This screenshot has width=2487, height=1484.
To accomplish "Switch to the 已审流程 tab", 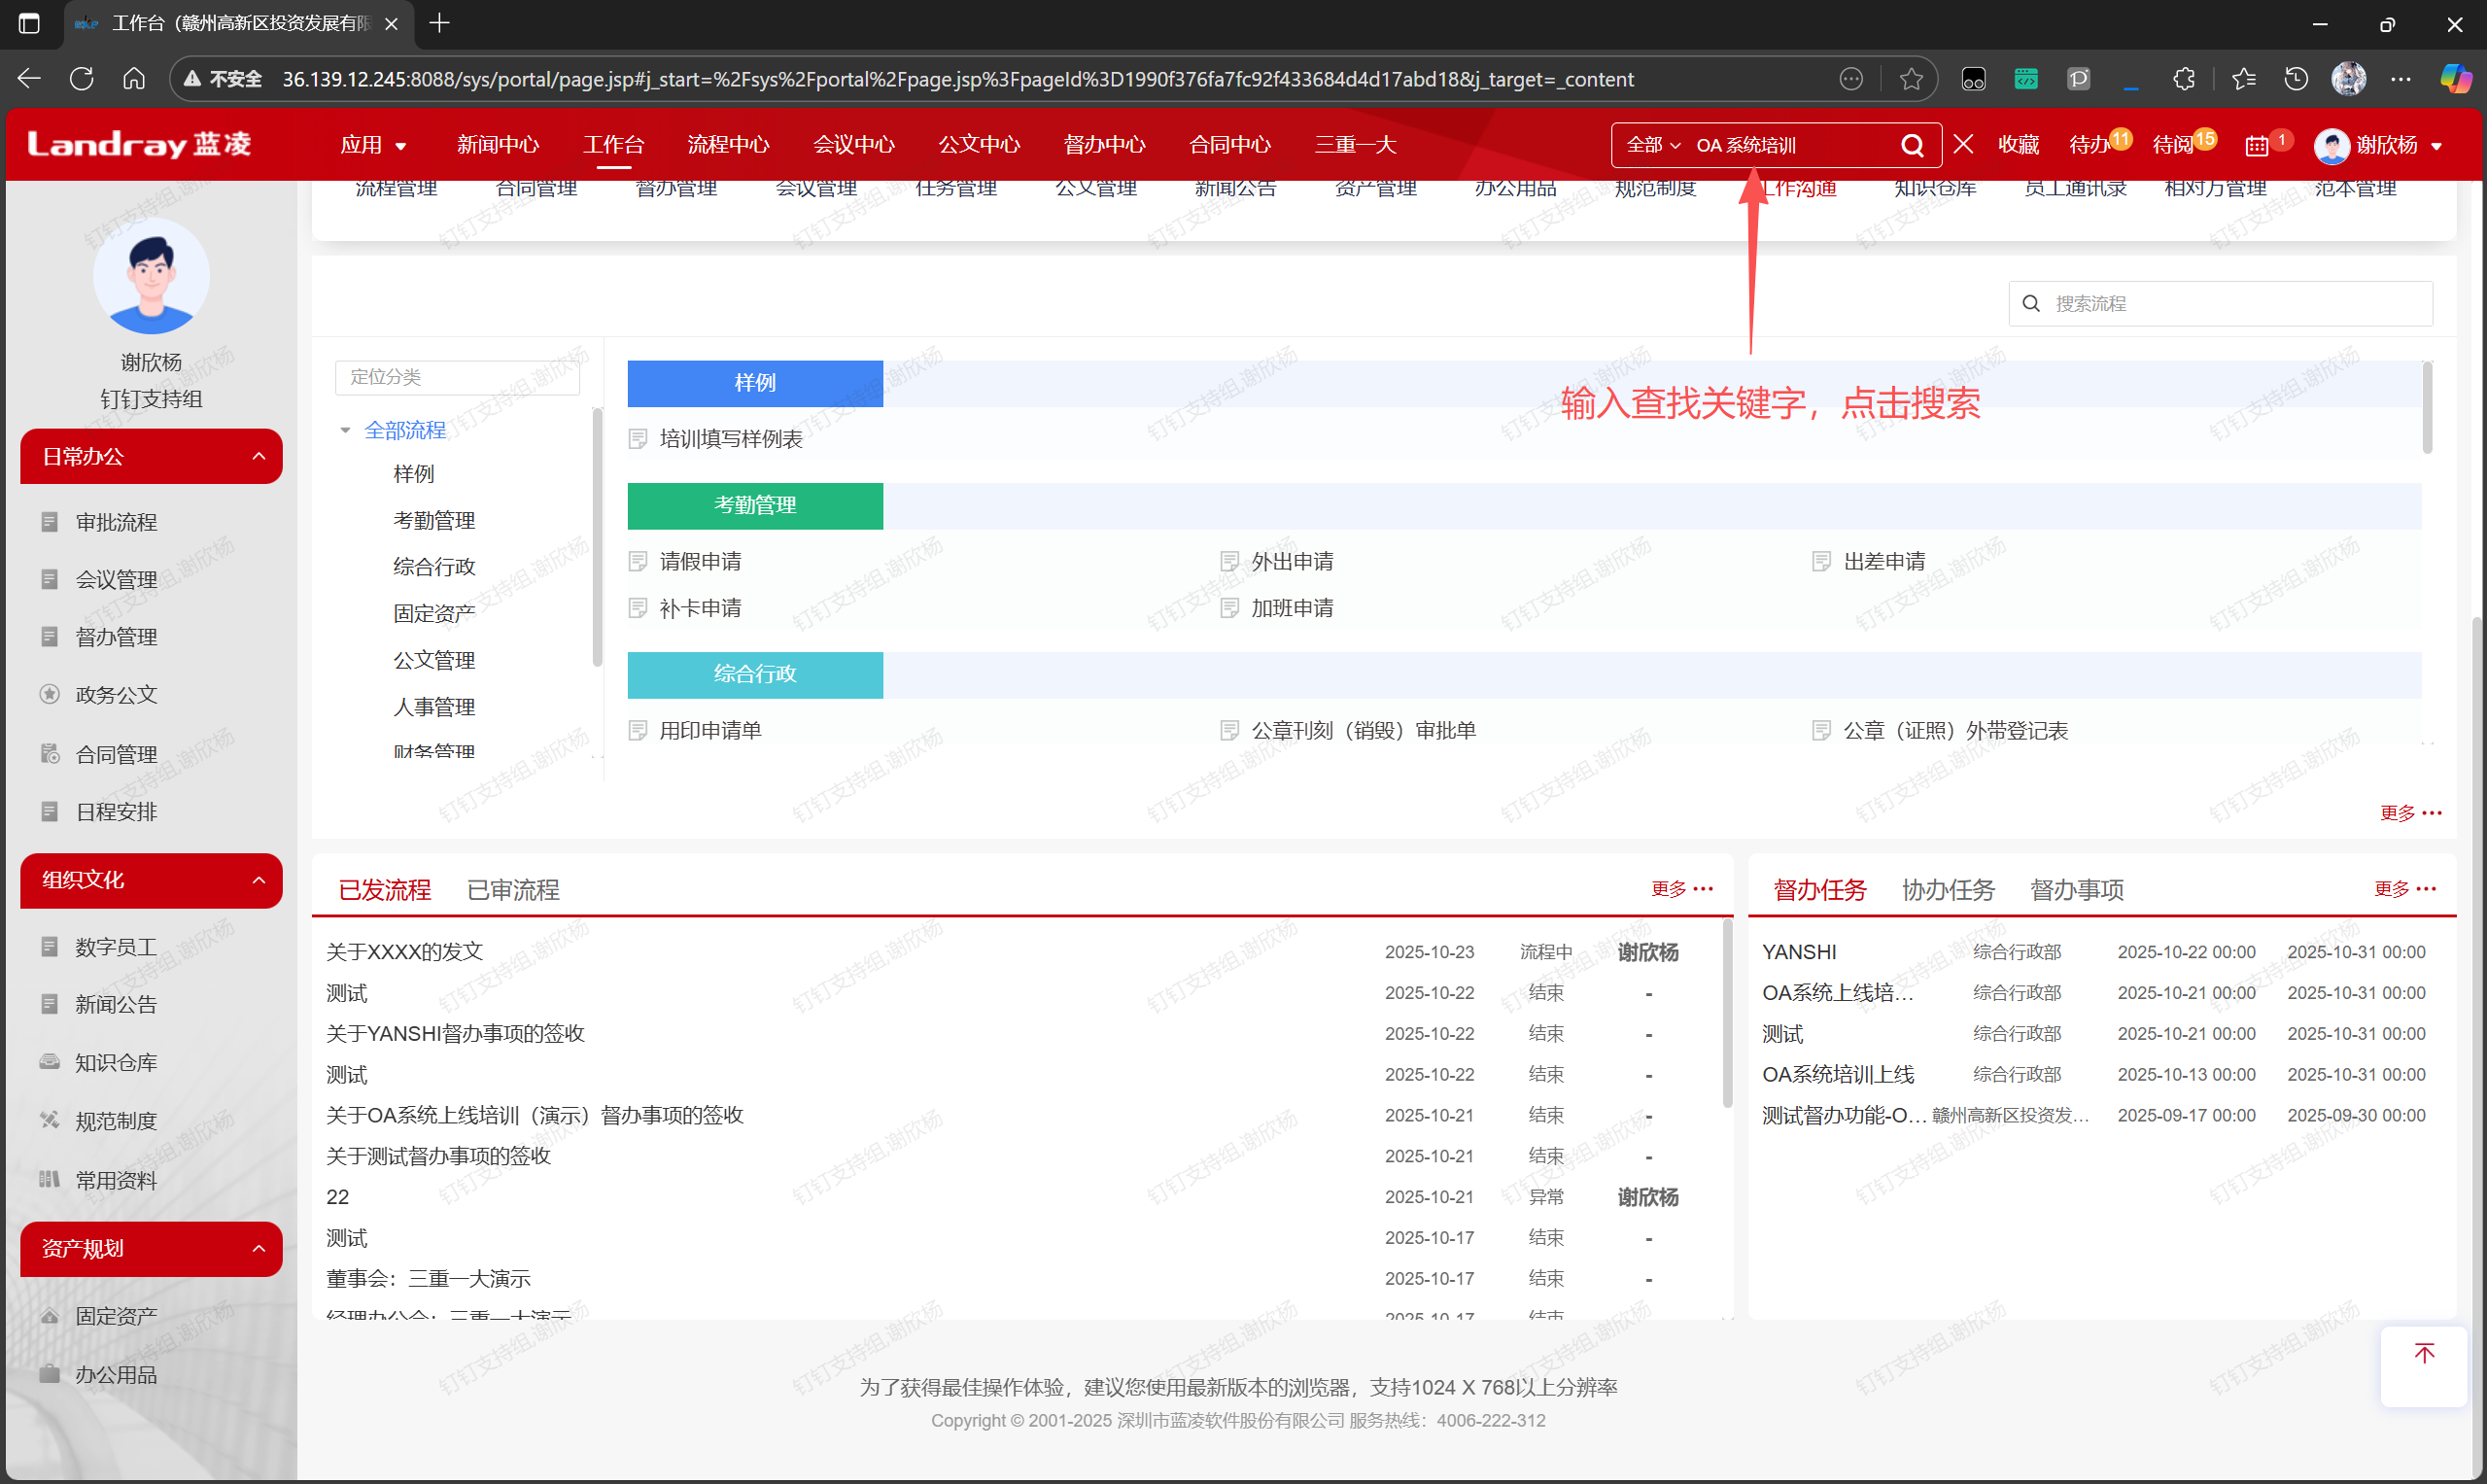I will click(x=513, y=889).
